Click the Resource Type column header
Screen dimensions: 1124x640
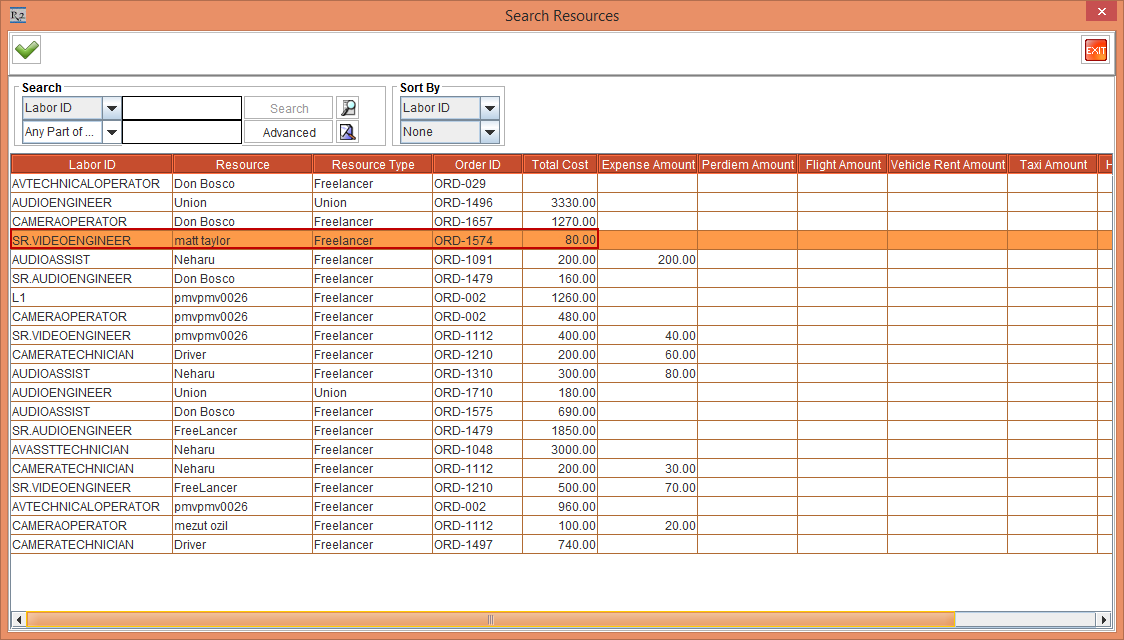click(x=371, y=164)
